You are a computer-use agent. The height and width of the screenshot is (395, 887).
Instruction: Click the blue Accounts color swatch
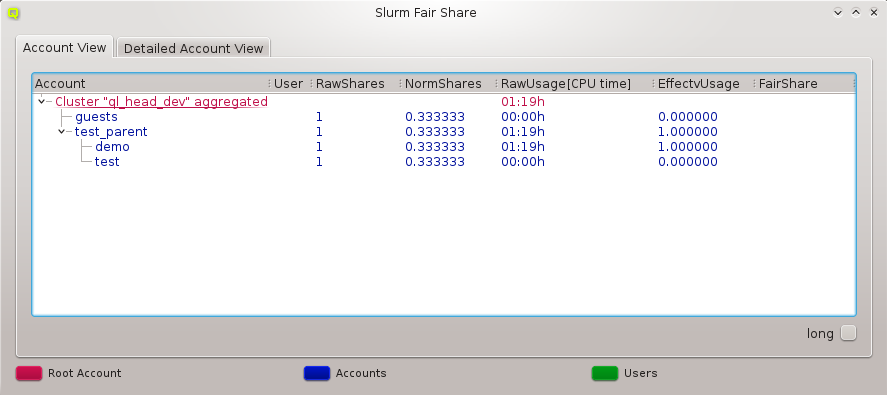coord(317,373)
